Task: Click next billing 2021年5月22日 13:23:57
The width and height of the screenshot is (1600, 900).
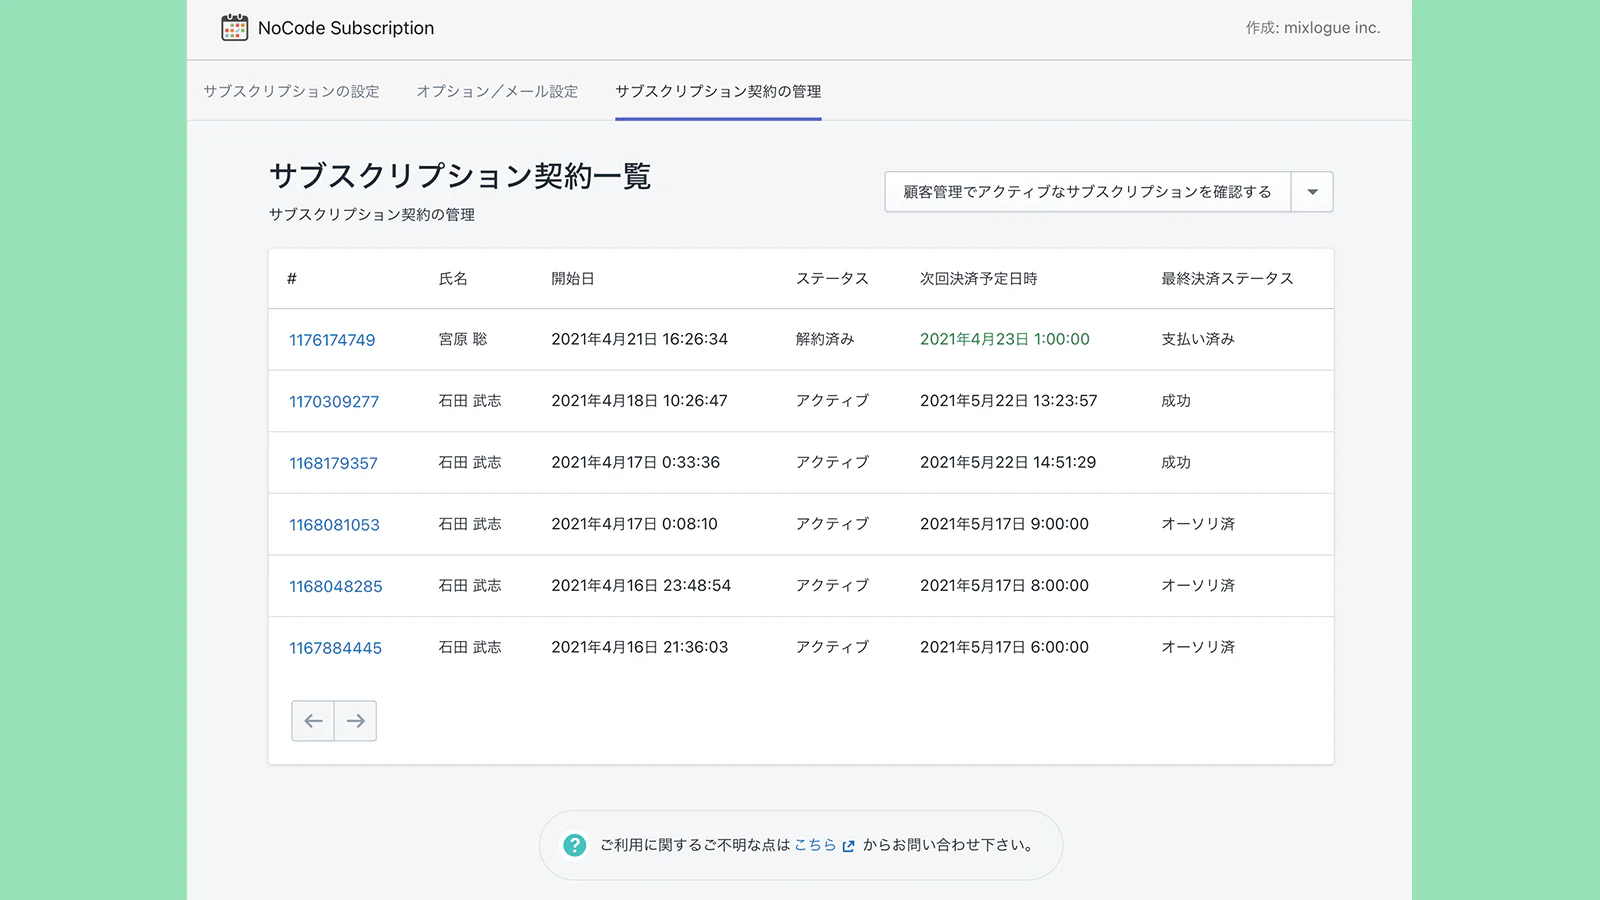Action: [x=1009, y=400]
